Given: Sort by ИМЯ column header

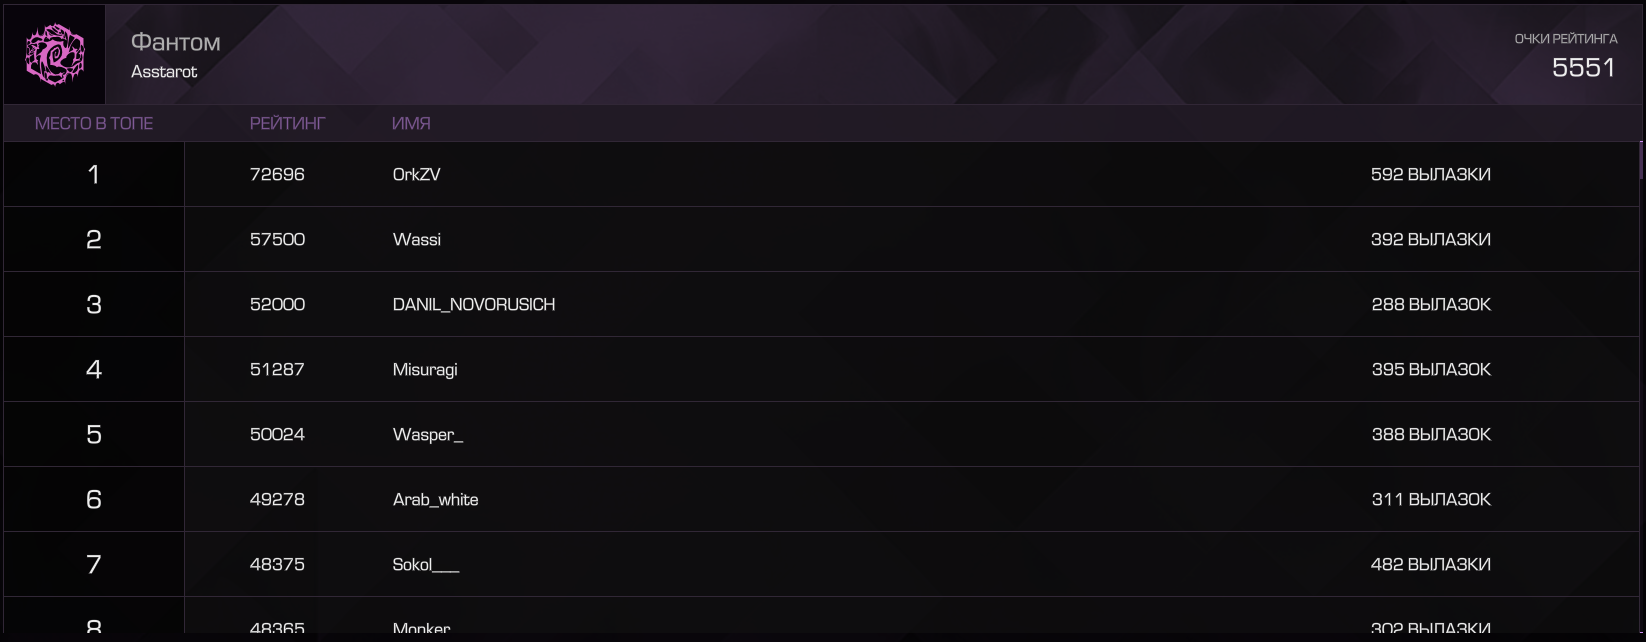Looking at the screenshot, I should point(411,123).
